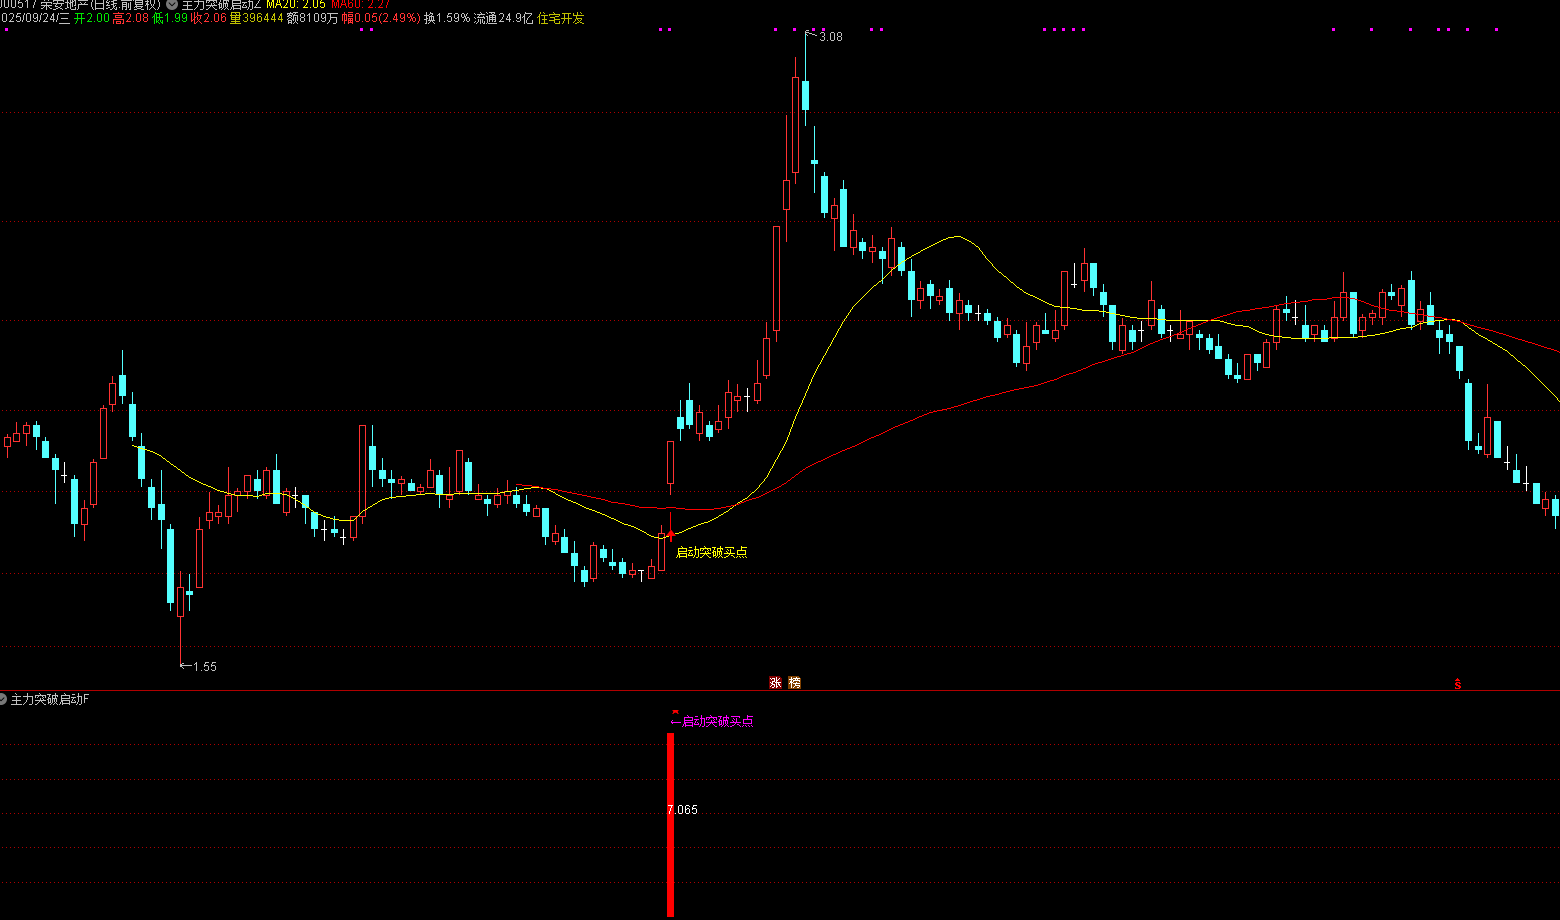Select the MA60: 2.27 legend label
The width and height of the screenshot is (1560, 920).
tap(360, 4)
